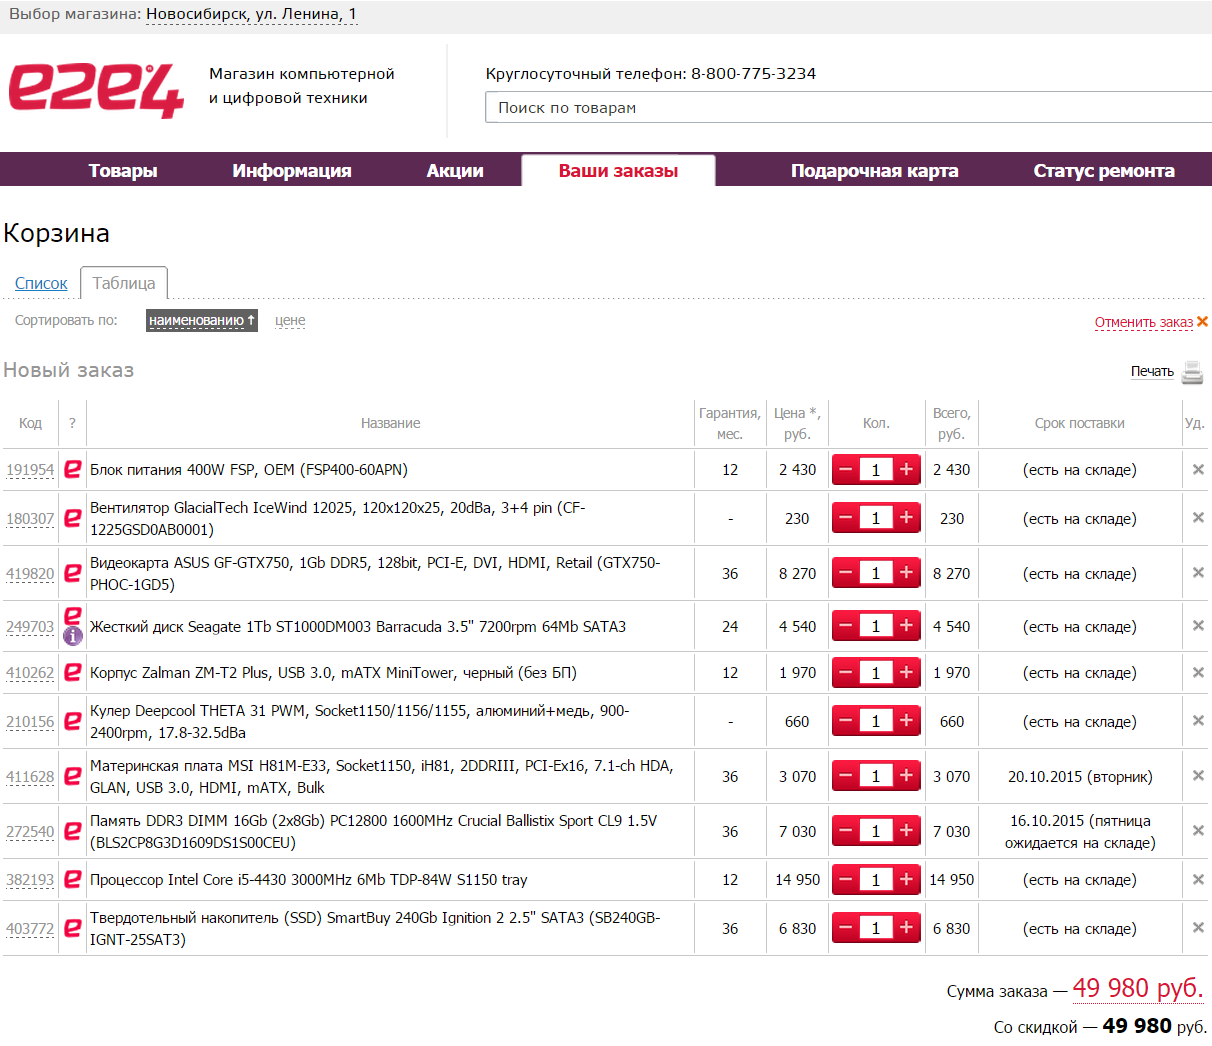Click the printer icon next to Печать
This screenshot has width=1212, height=1046.
[1192, 372]
